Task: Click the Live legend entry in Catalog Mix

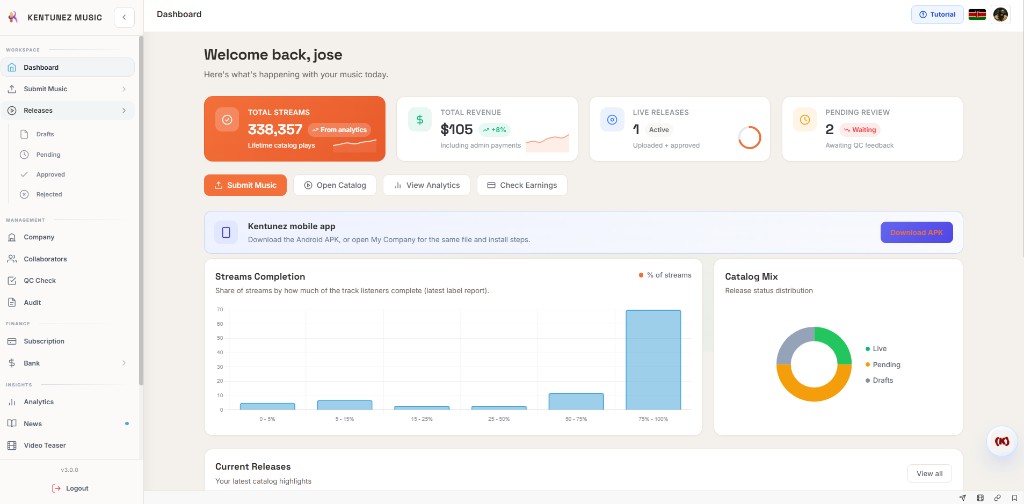Action: point(876,349)
